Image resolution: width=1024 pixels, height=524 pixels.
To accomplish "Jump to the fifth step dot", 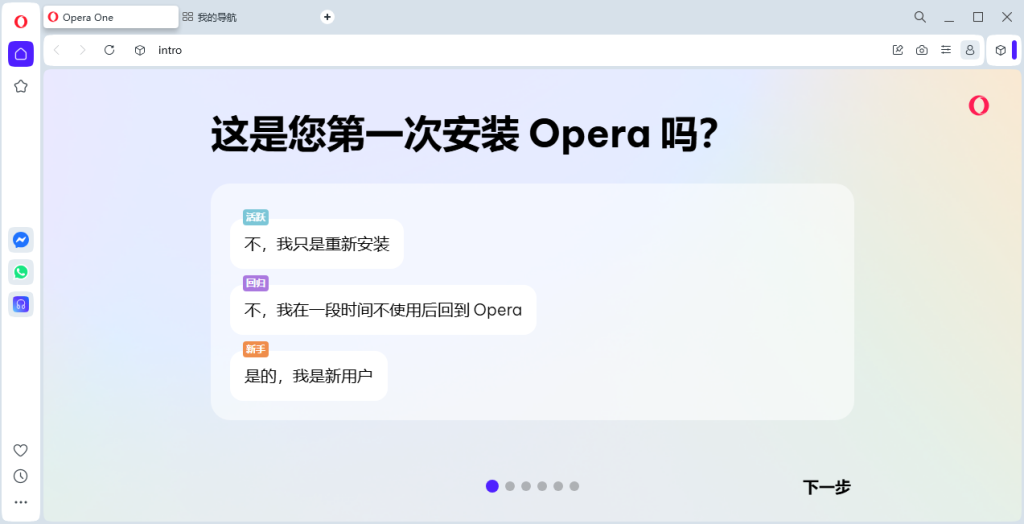I will click(558, 486).
